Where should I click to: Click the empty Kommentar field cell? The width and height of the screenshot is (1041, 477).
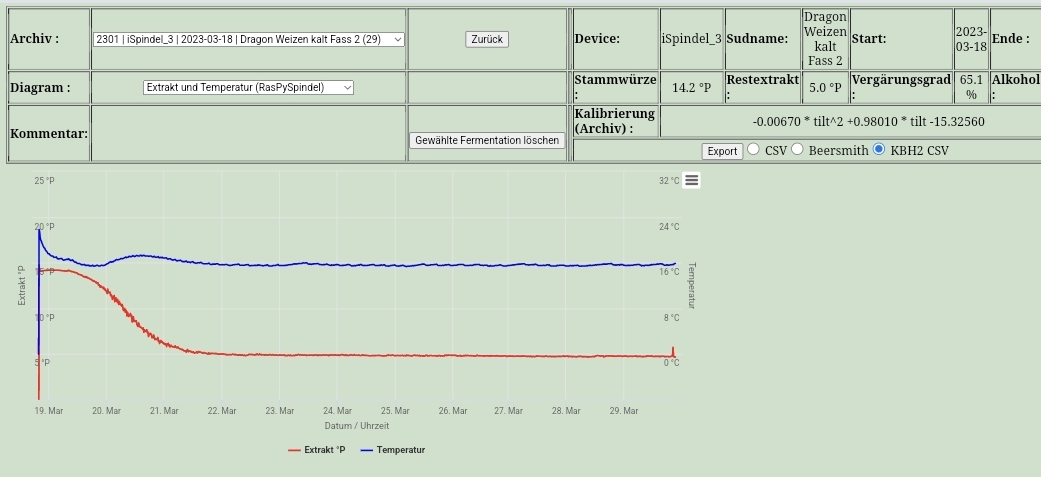pos(249,133)
